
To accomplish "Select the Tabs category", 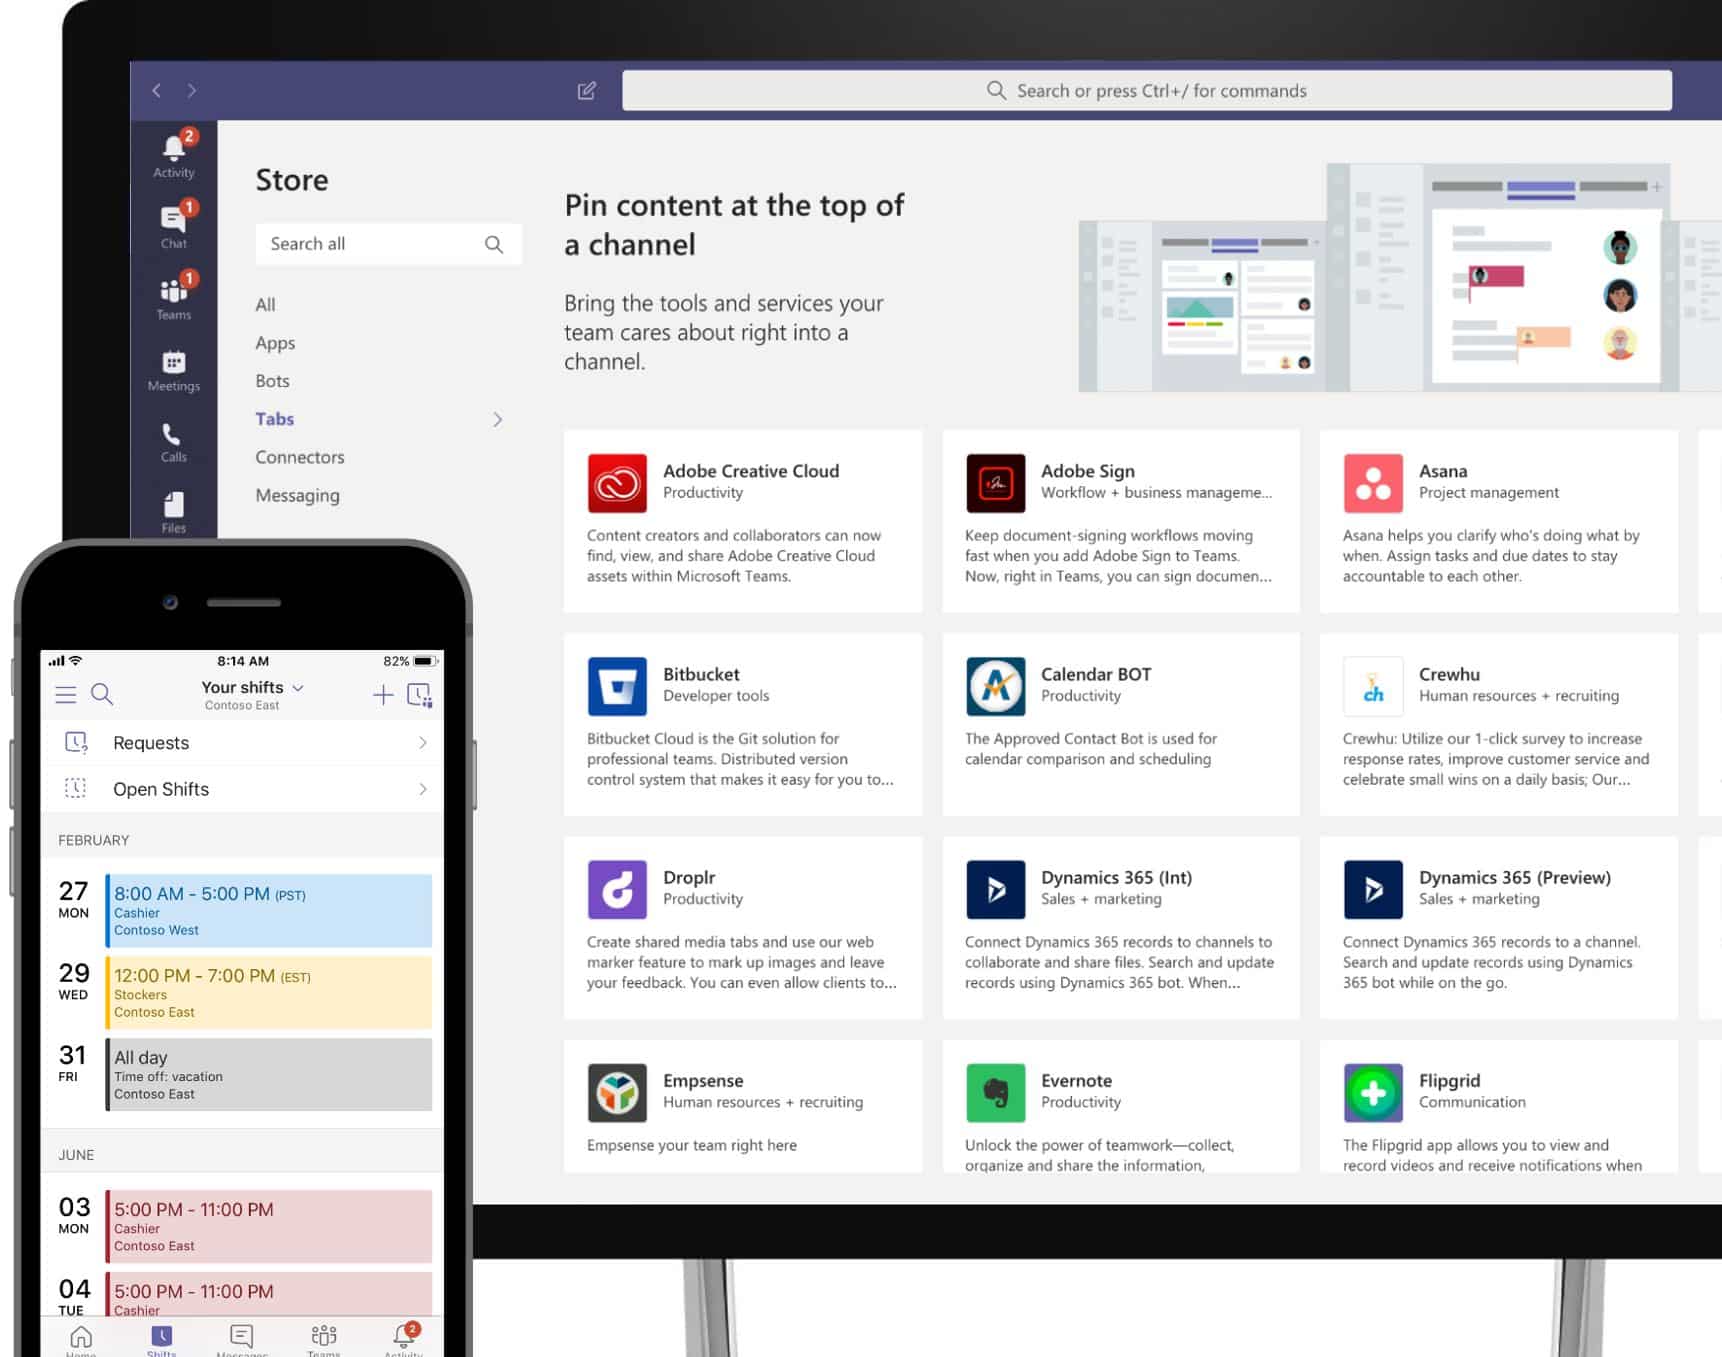I will pyautogui.click(x=274, y=419).
